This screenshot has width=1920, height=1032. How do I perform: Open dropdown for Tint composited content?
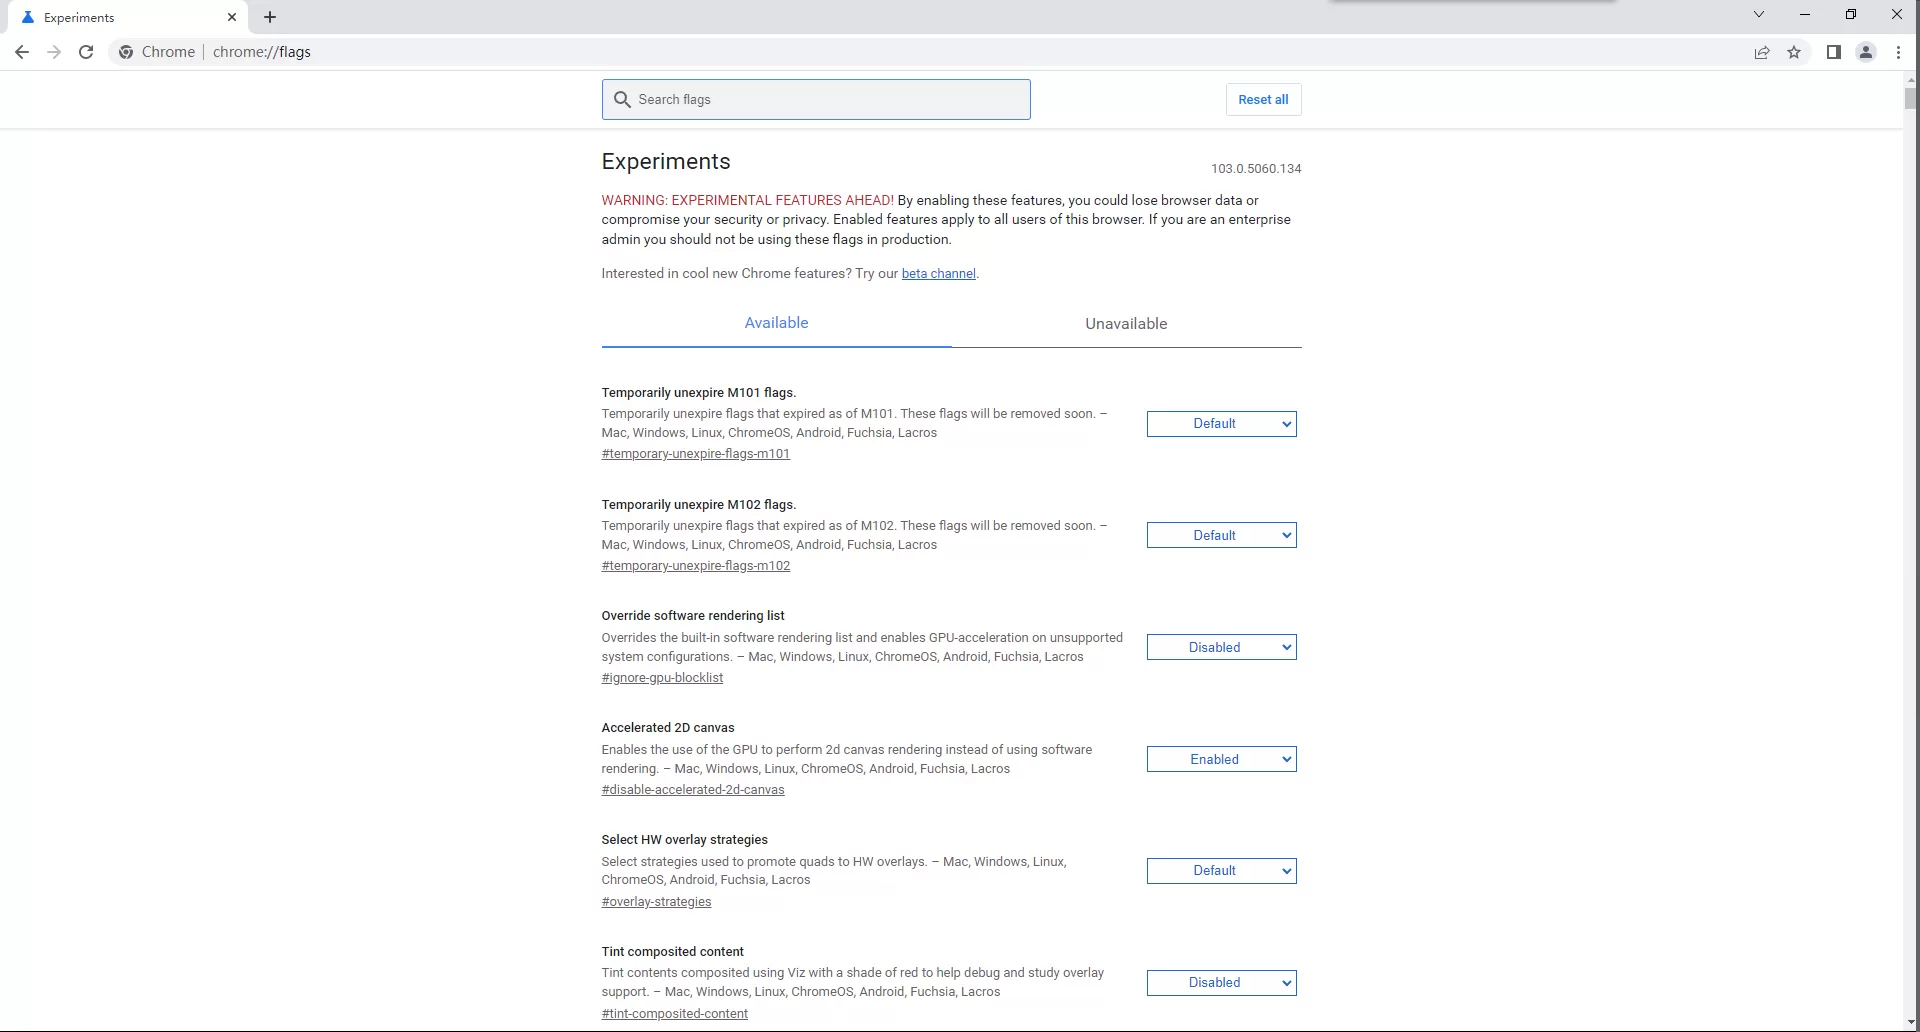coord(1221,983)
